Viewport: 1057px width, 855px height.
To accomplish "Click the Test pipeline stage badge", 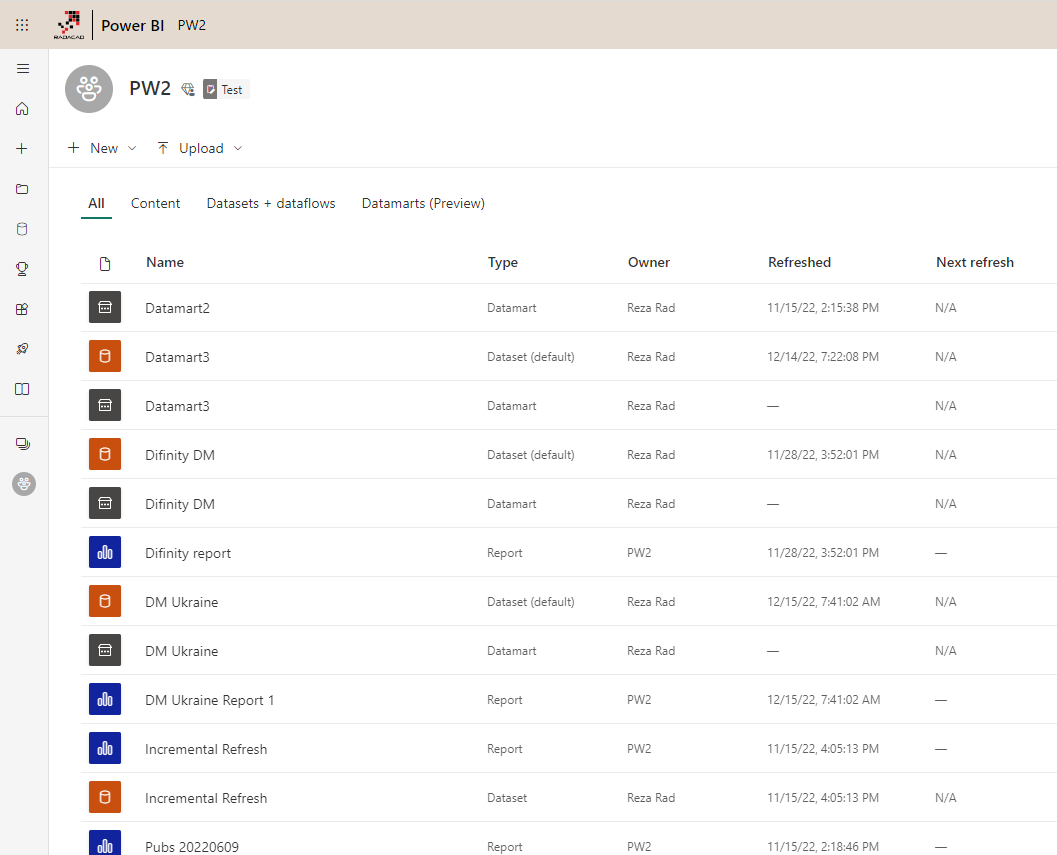I will [225, 89].
